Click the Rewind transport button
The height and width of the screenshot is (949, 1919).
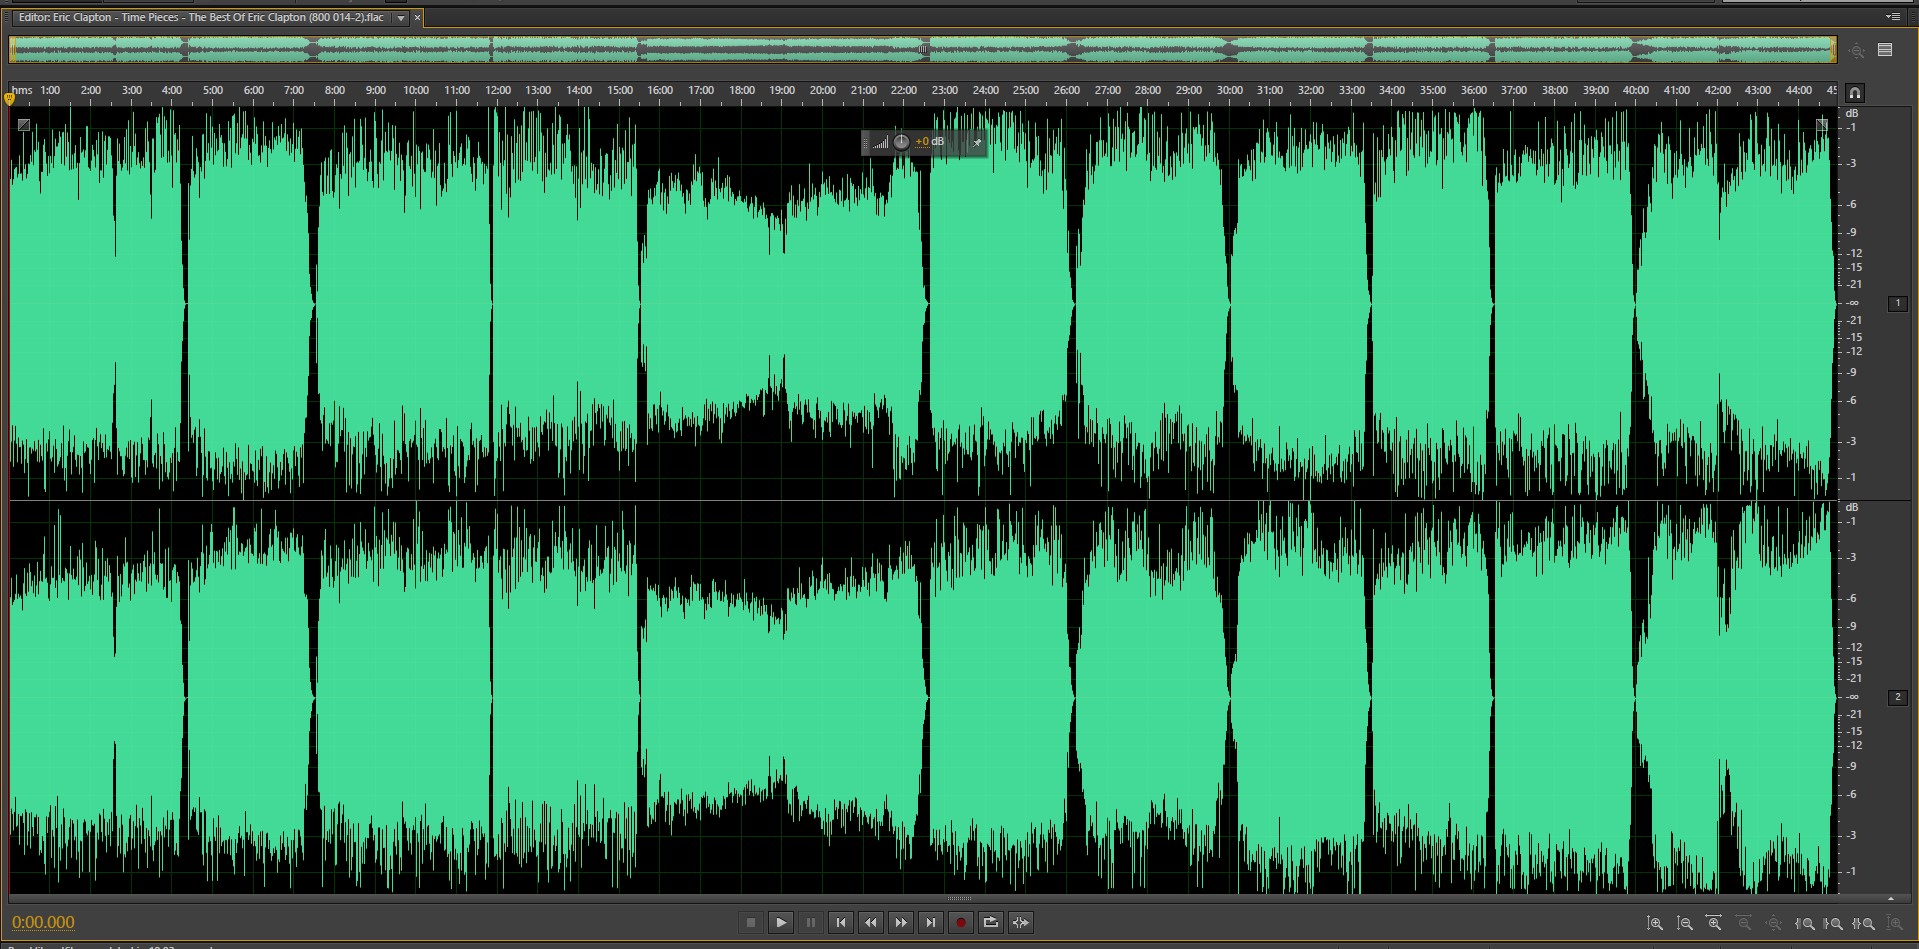tap(870, 923)
